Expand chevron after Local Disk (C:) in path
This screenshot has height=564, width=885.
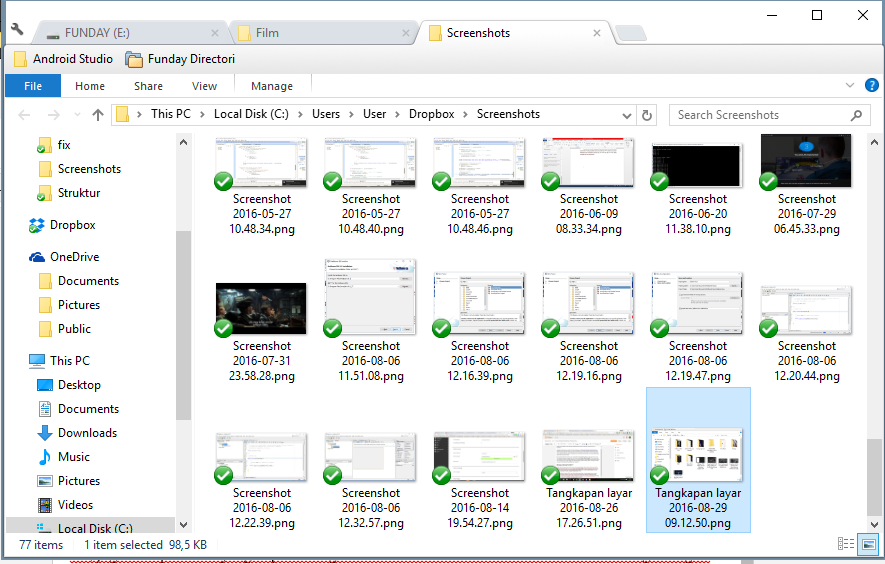(300, 115)
